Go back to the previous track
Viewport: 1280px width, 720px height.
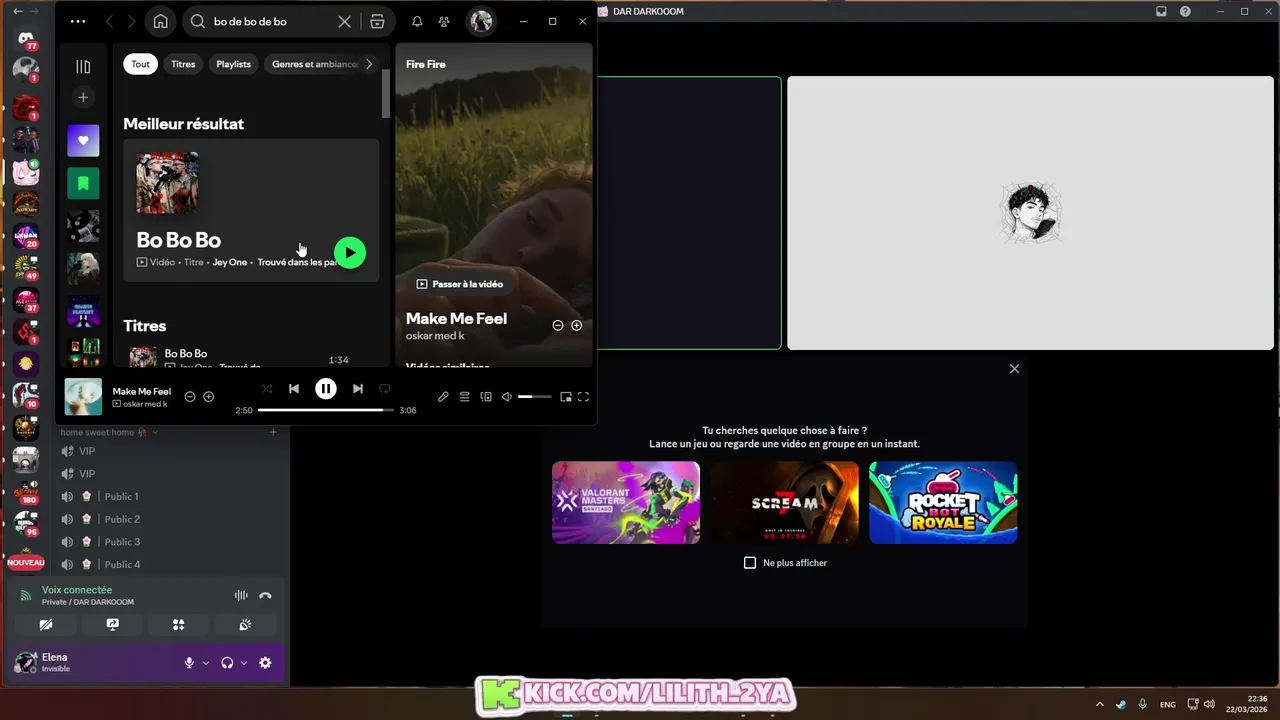(294, 389)
